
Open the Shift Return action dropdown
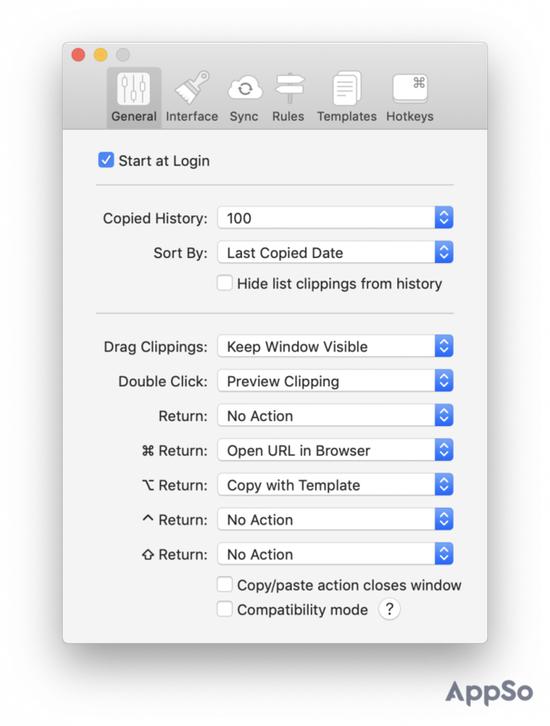pyautogui.click(x=335, y=554)
